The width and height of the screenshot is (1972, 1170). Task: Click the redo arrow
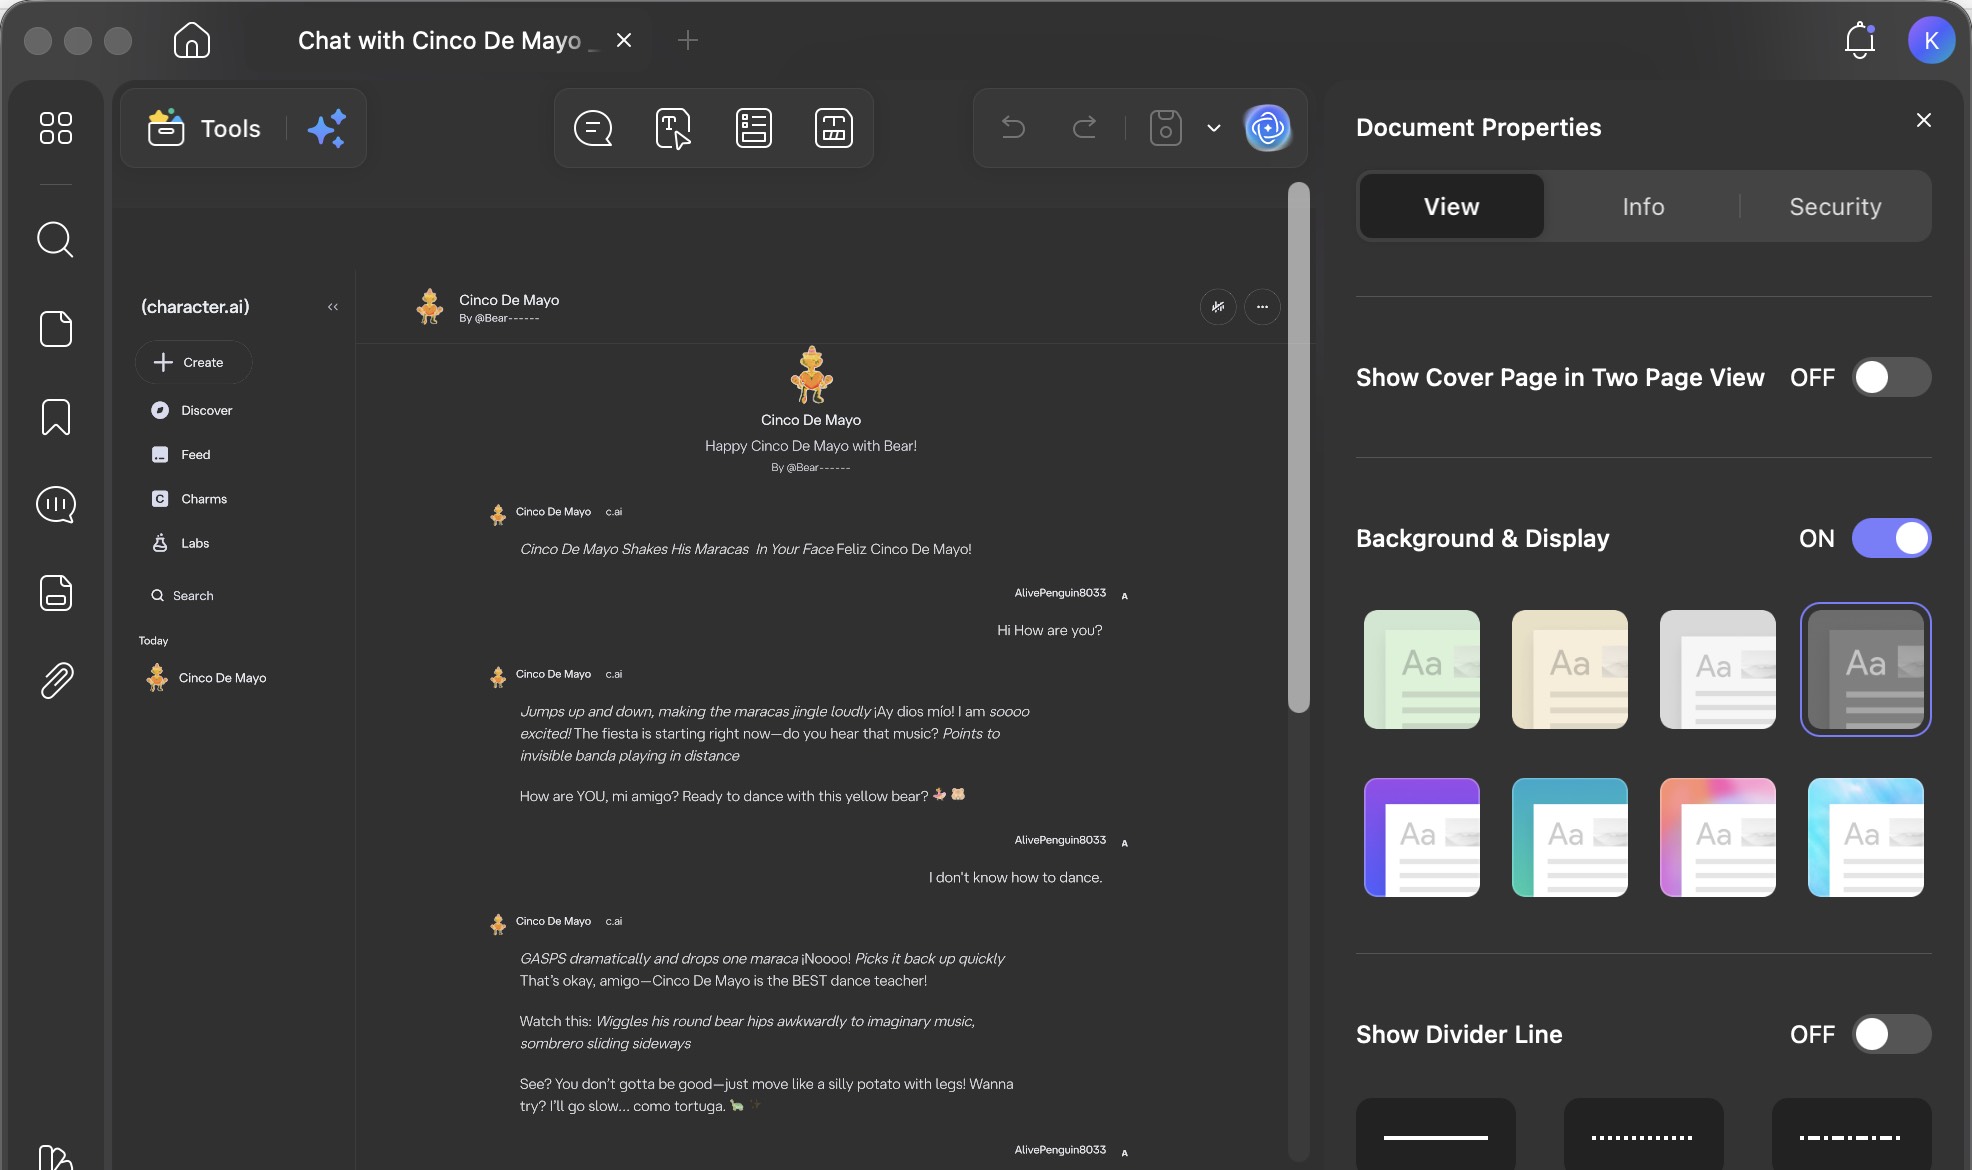[1084, 127]
